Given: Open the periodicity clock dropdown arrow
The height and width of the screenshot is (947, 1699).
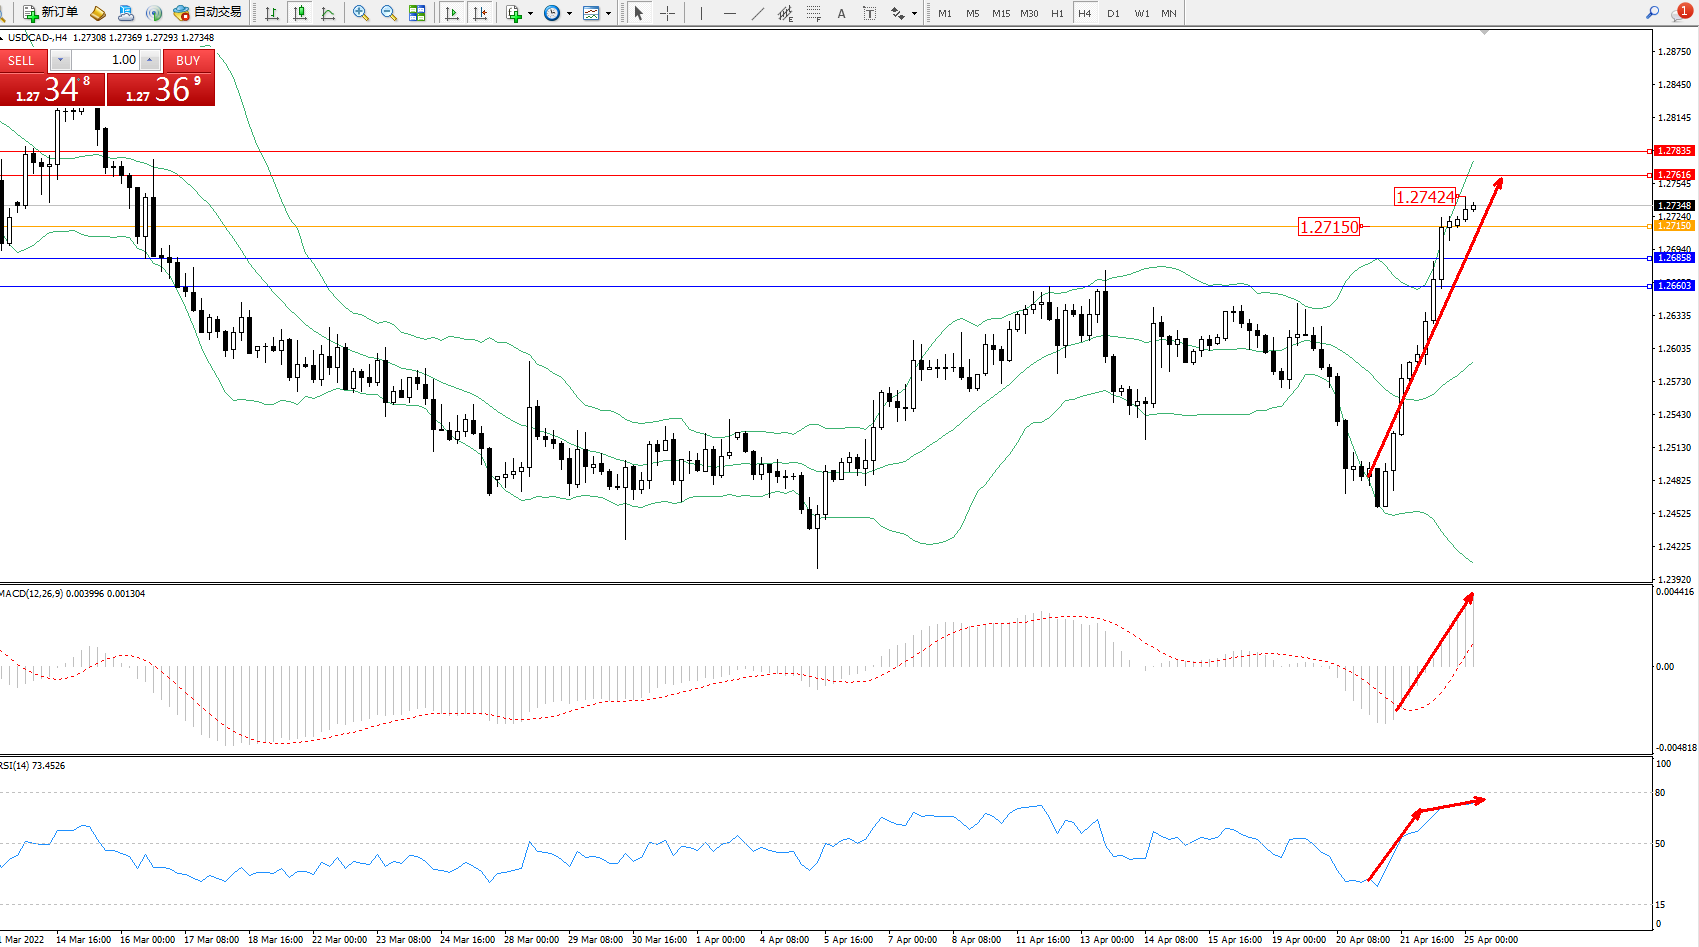Looking at the screenshot, I should (569, 14).
